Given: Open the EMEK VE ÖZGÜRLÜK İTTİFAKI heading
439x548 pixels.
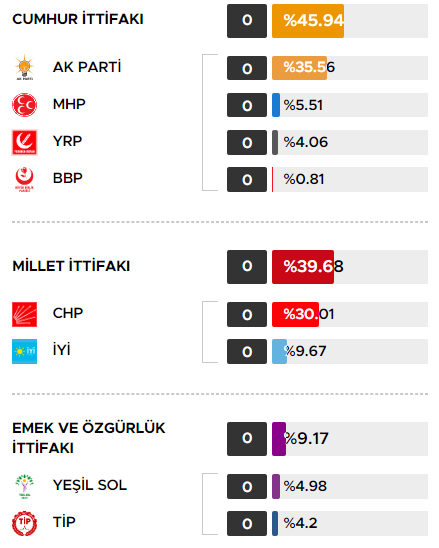Looking at the screenshot, I should pyautogui.click(x=89, y=438).
